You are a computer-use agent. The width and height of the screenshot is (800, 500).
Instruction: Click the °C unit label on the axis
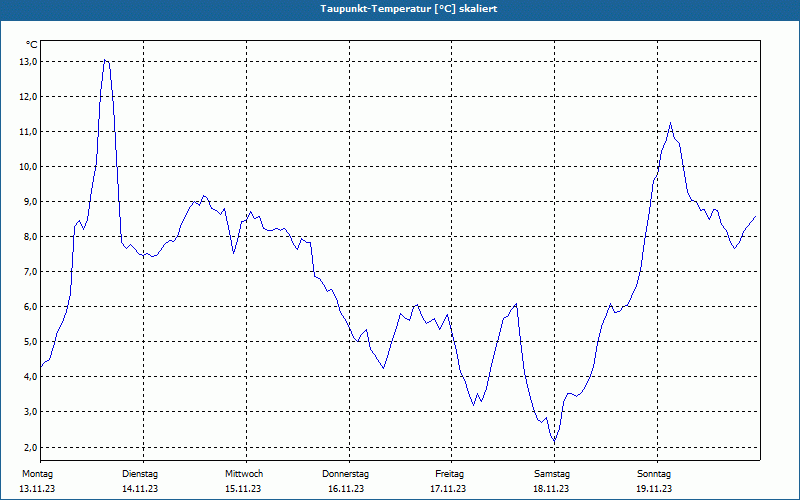pos(32,45)
